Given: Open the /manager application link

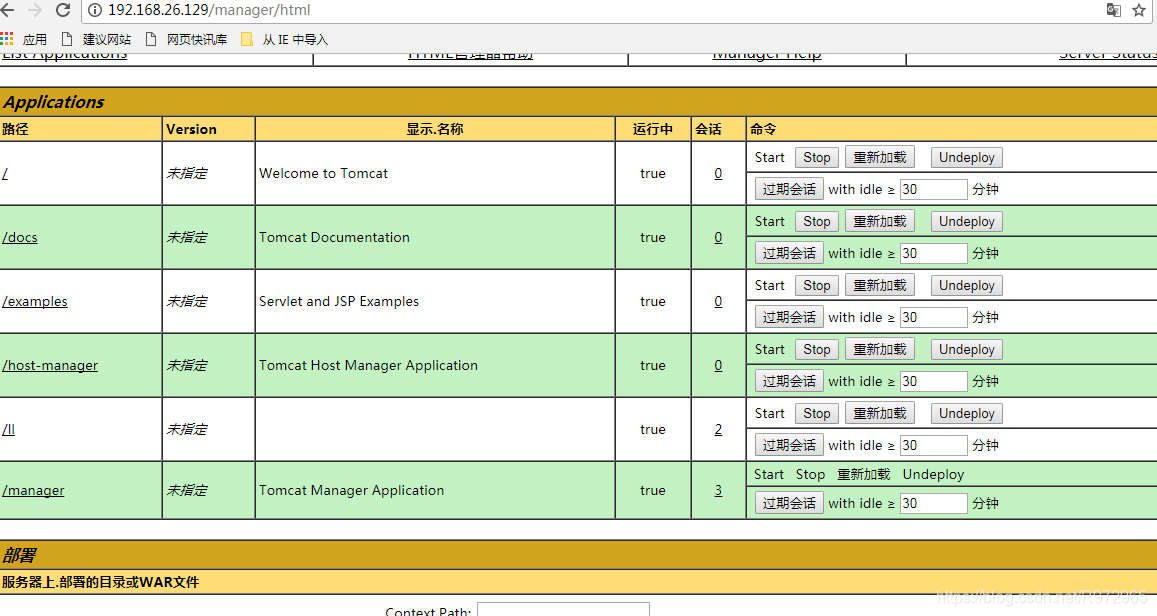Looking at the screenshot, I should 33,491.
